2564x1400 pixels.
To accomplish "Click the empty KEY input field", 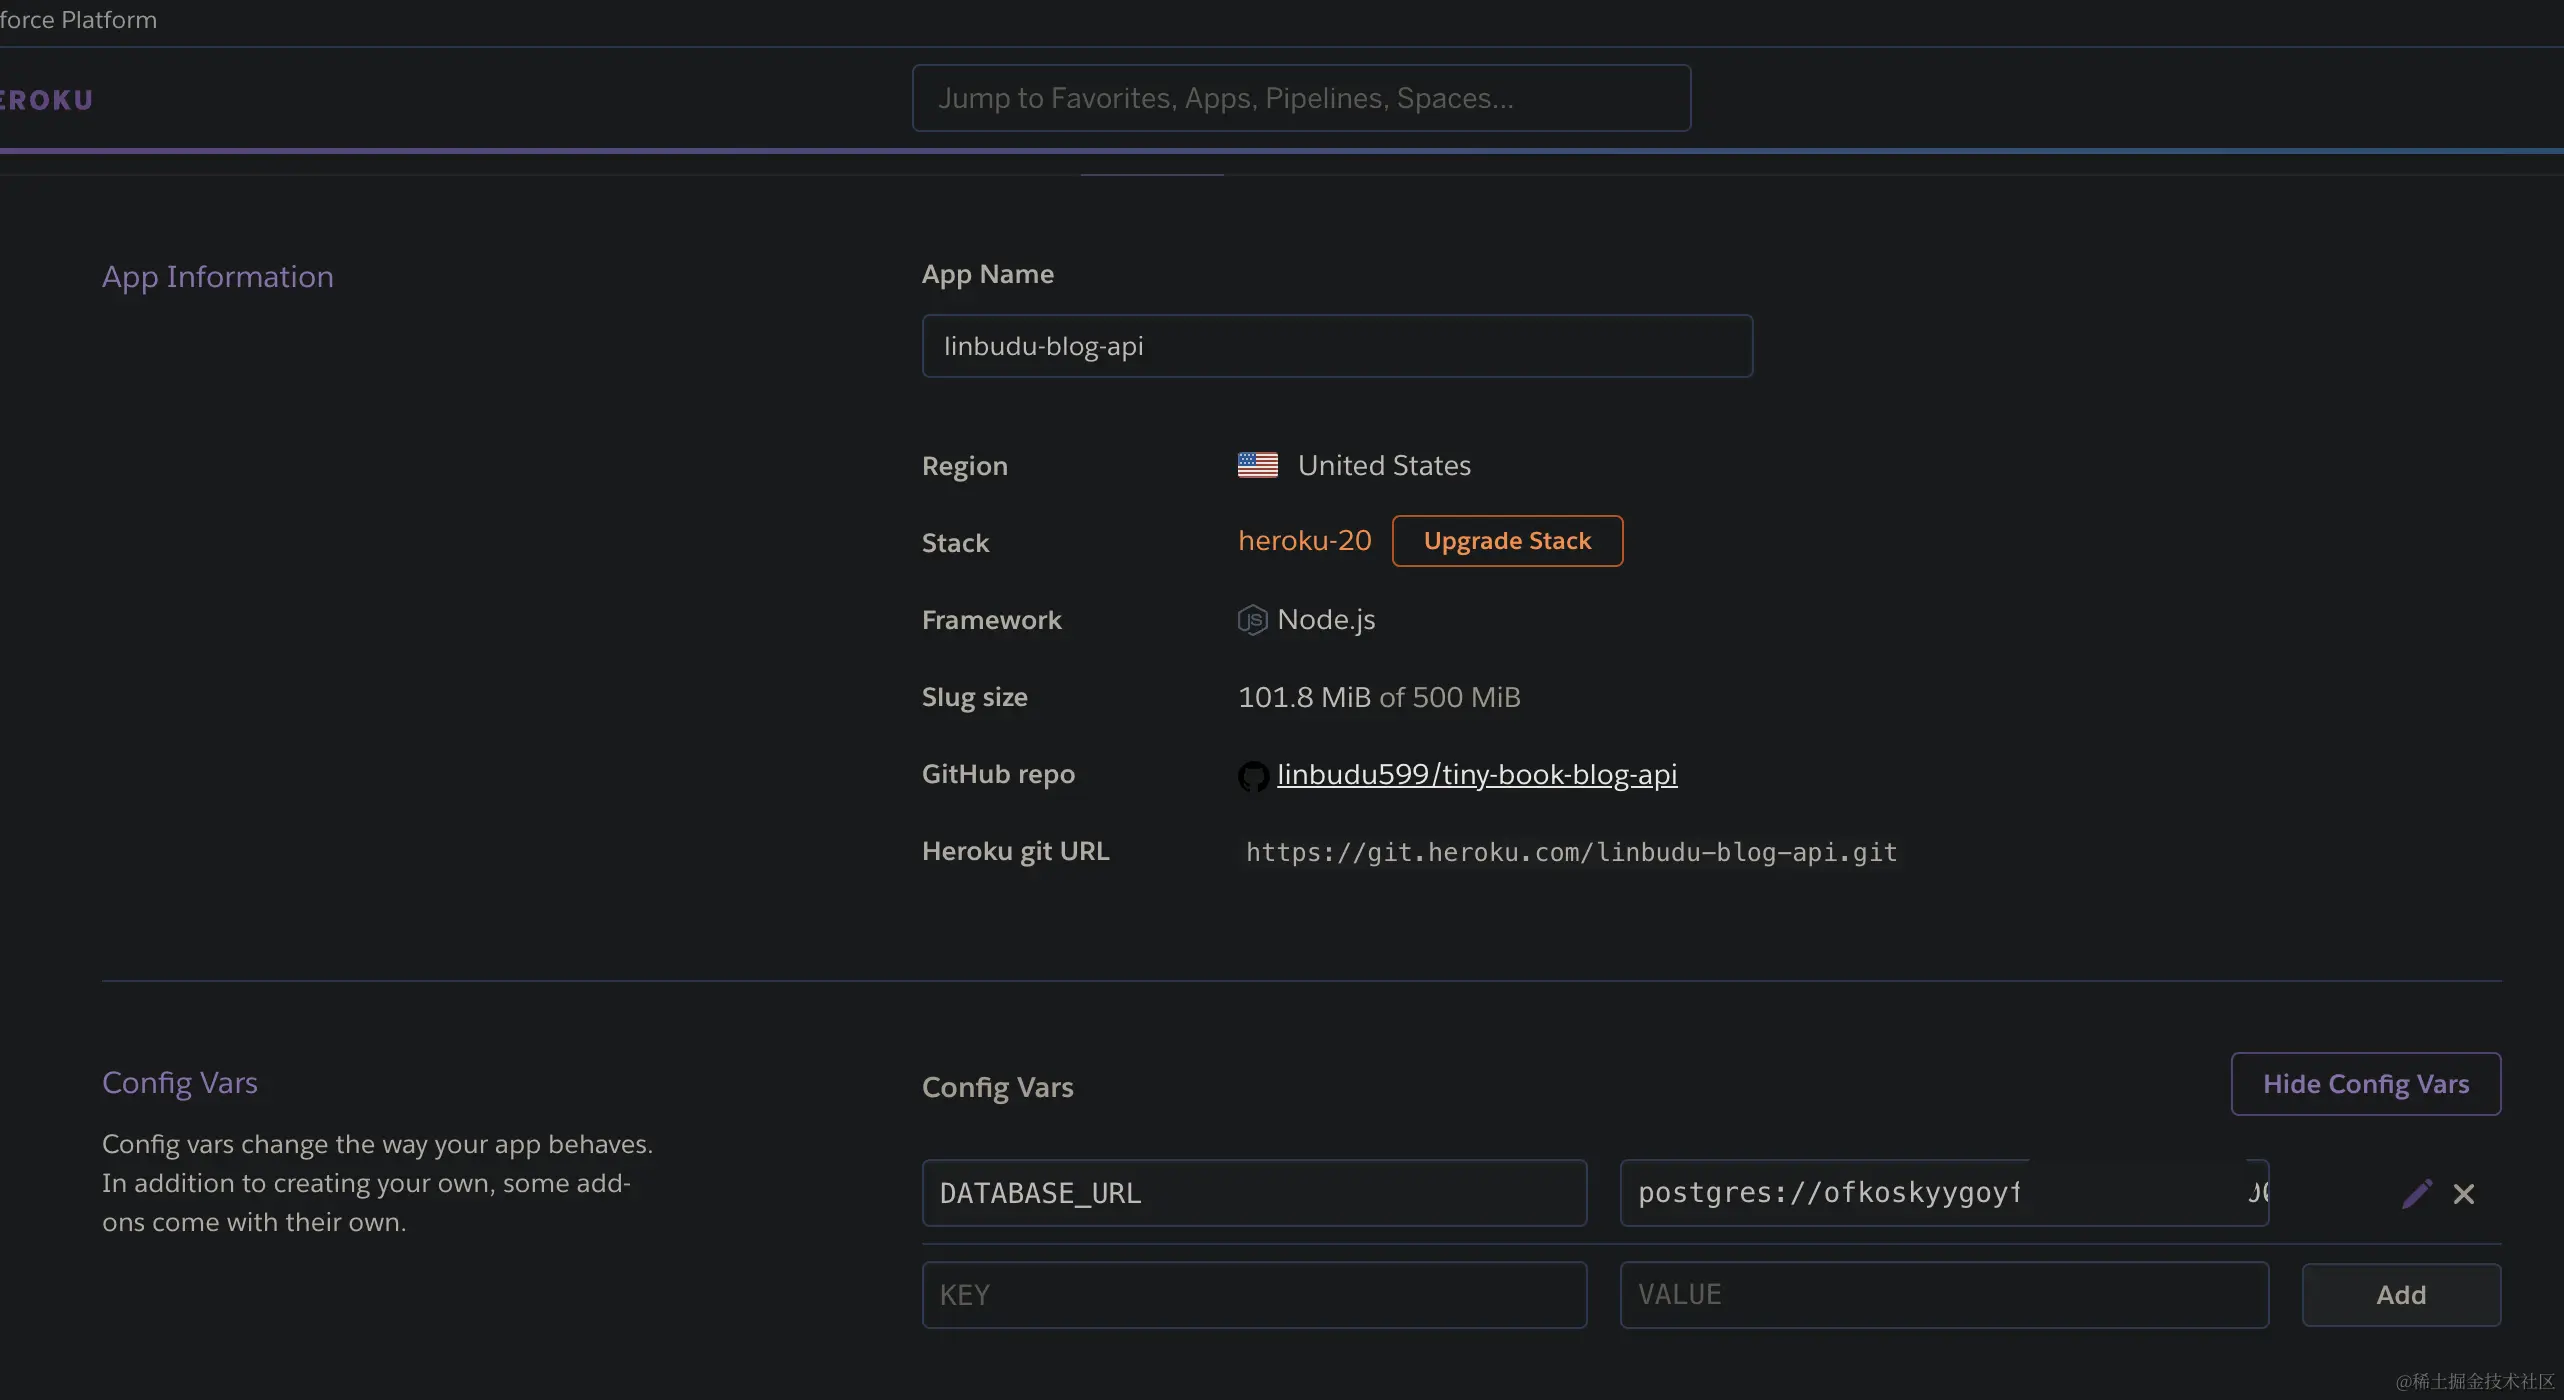I will tap(1253, 1295).
